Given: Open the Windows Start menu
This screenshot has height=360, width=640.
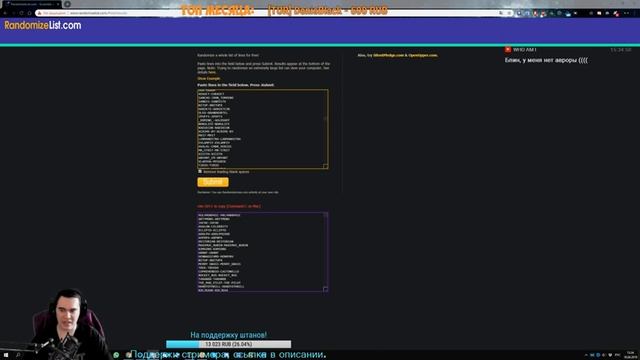Looking at the screenshot, I should point(6,355).
